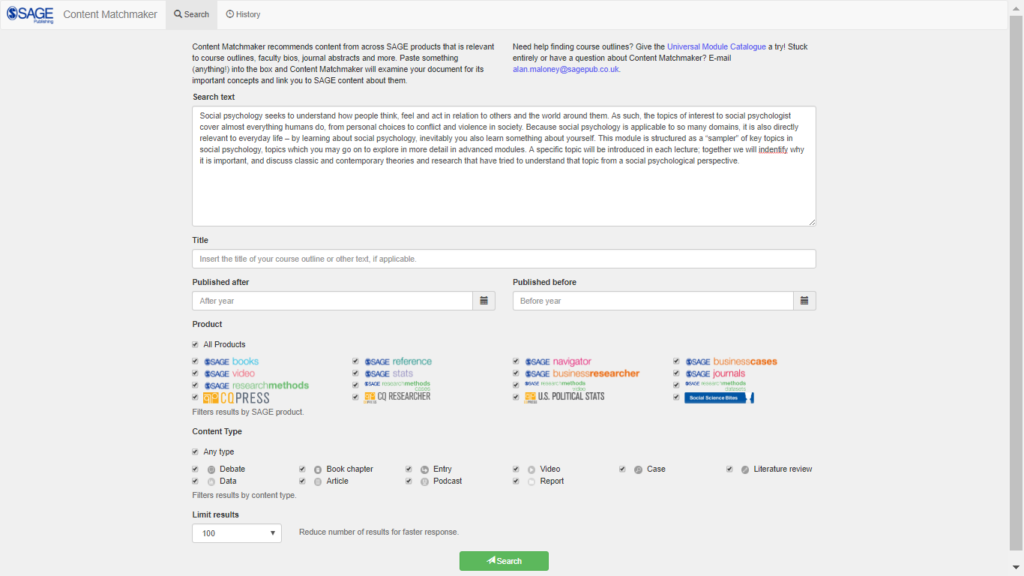
Task: Click the SAGE researchmethods video logo
Action: point(555,385)
